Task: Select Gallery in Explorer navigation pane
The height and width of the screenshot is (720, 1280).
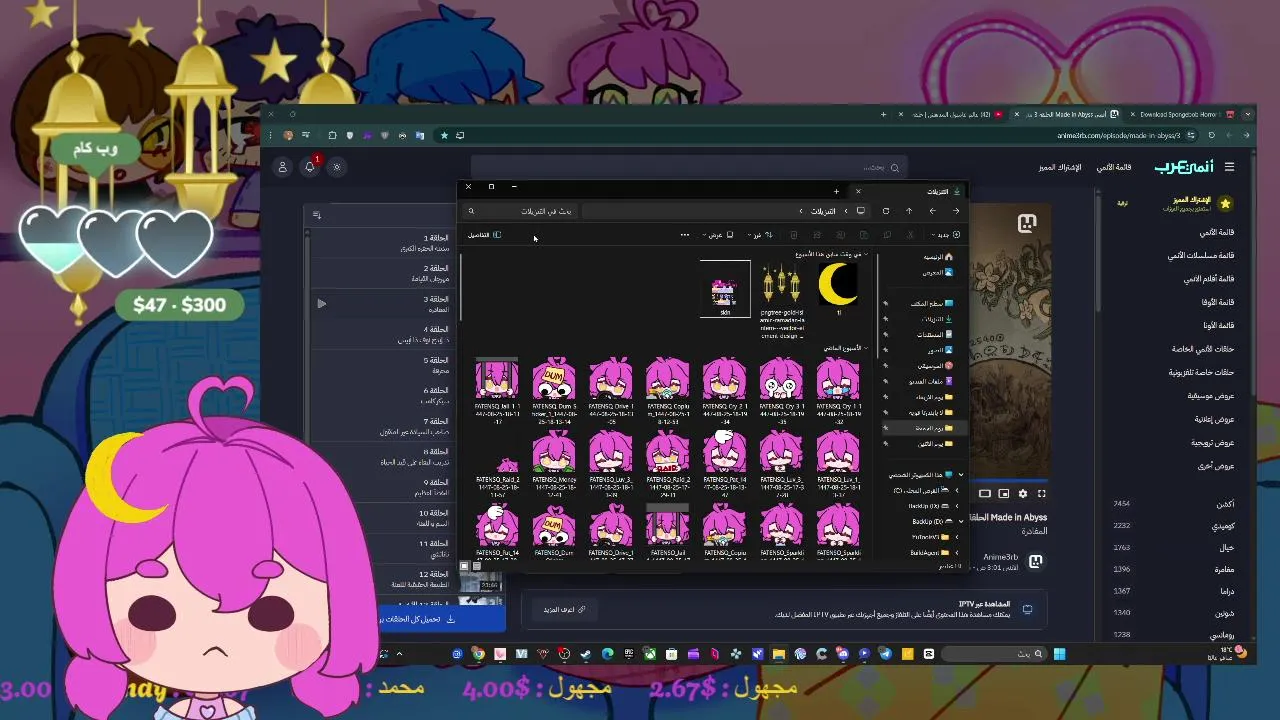Action: [938, 272]
